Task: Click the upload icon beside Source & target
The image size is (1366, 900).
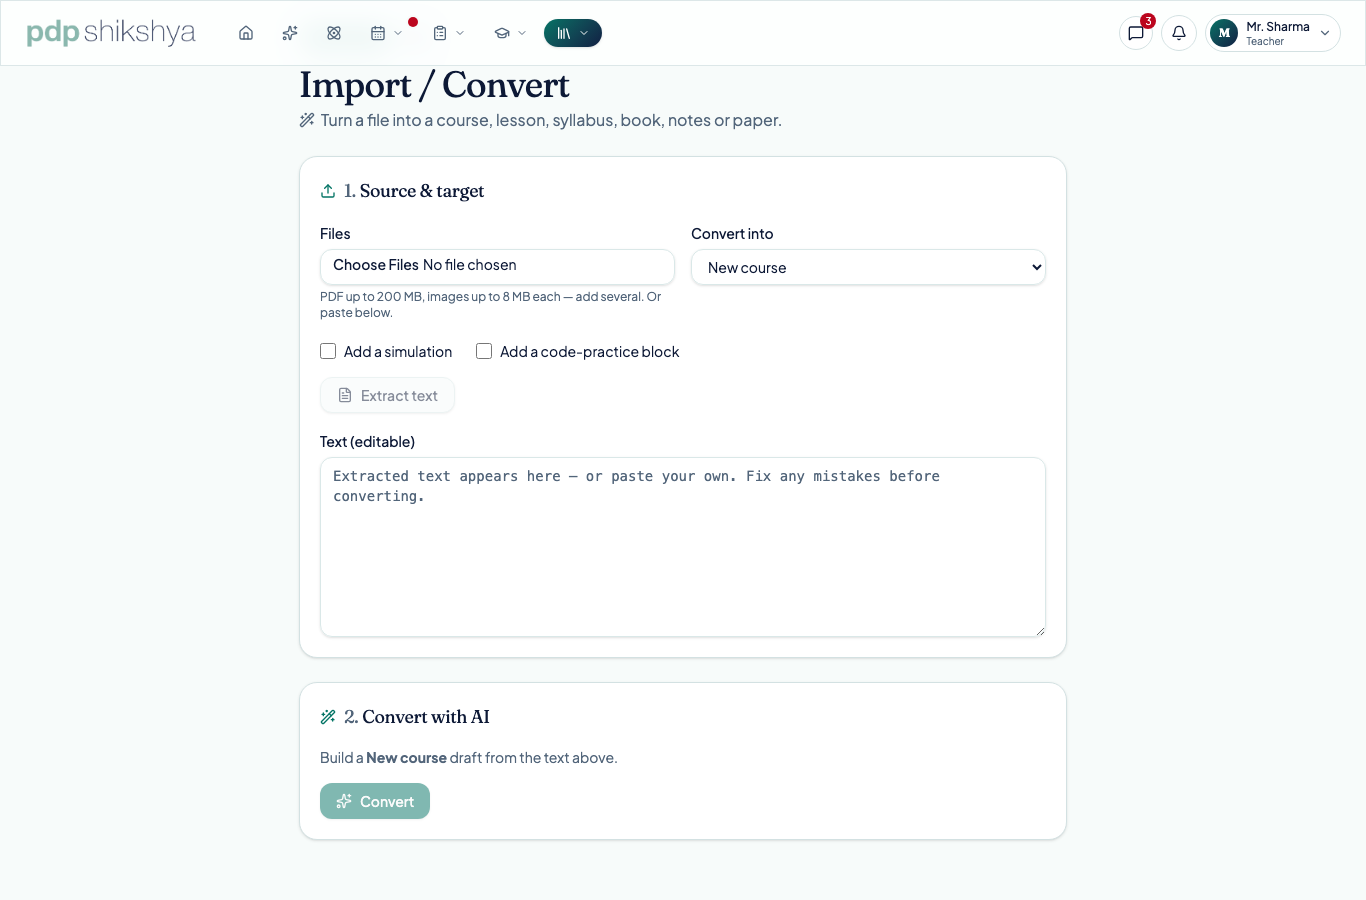Action: 328,191
